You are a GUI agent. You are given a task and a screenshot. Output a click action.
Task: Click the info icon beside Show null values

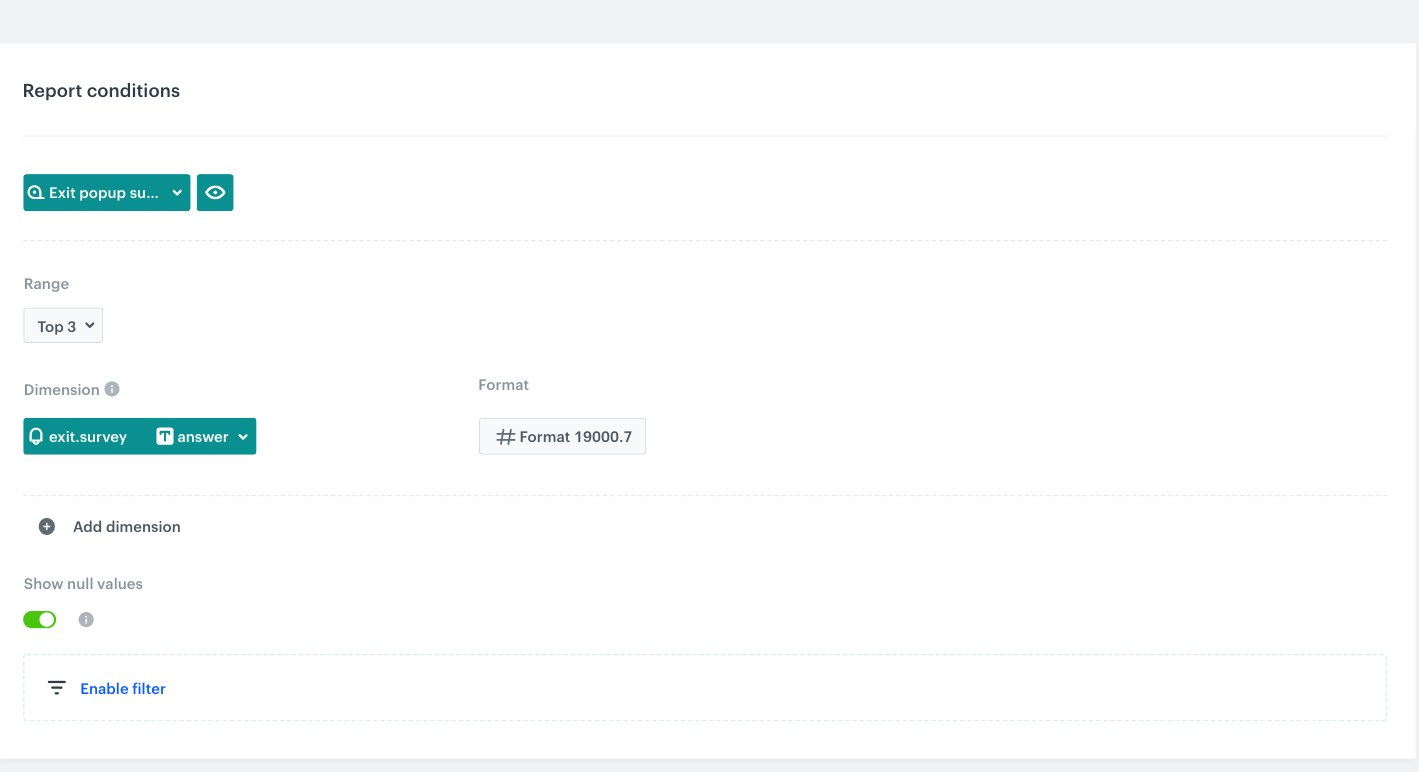(86, 619)
